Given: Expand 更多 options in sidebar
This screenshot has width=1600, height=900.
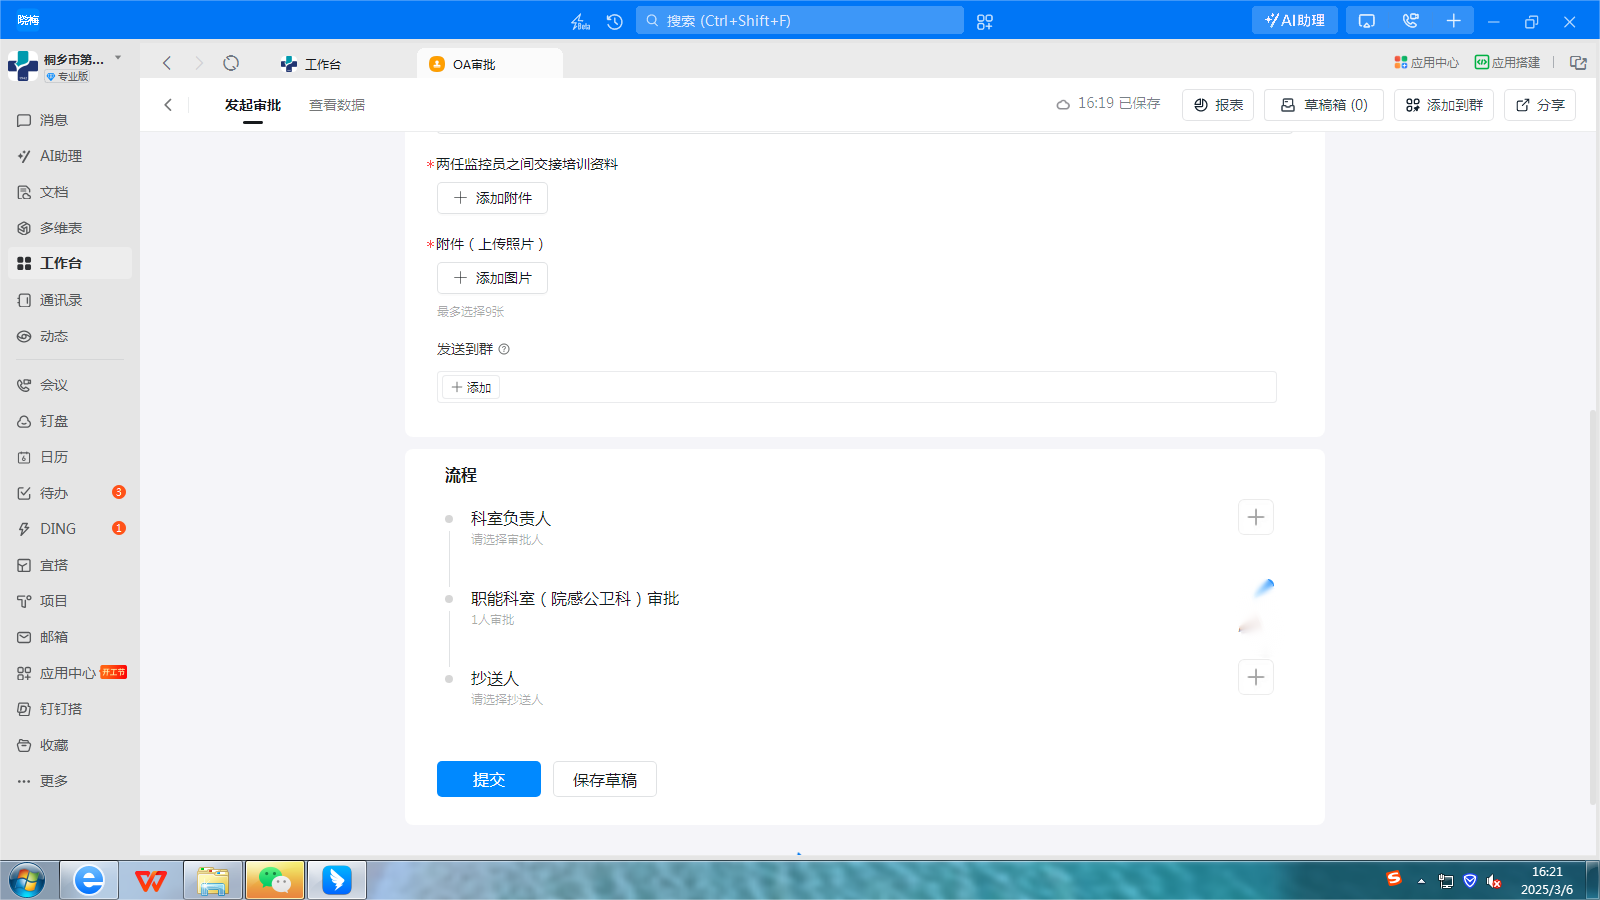Looking at the screenshot, I should click(x=53, y=780).
